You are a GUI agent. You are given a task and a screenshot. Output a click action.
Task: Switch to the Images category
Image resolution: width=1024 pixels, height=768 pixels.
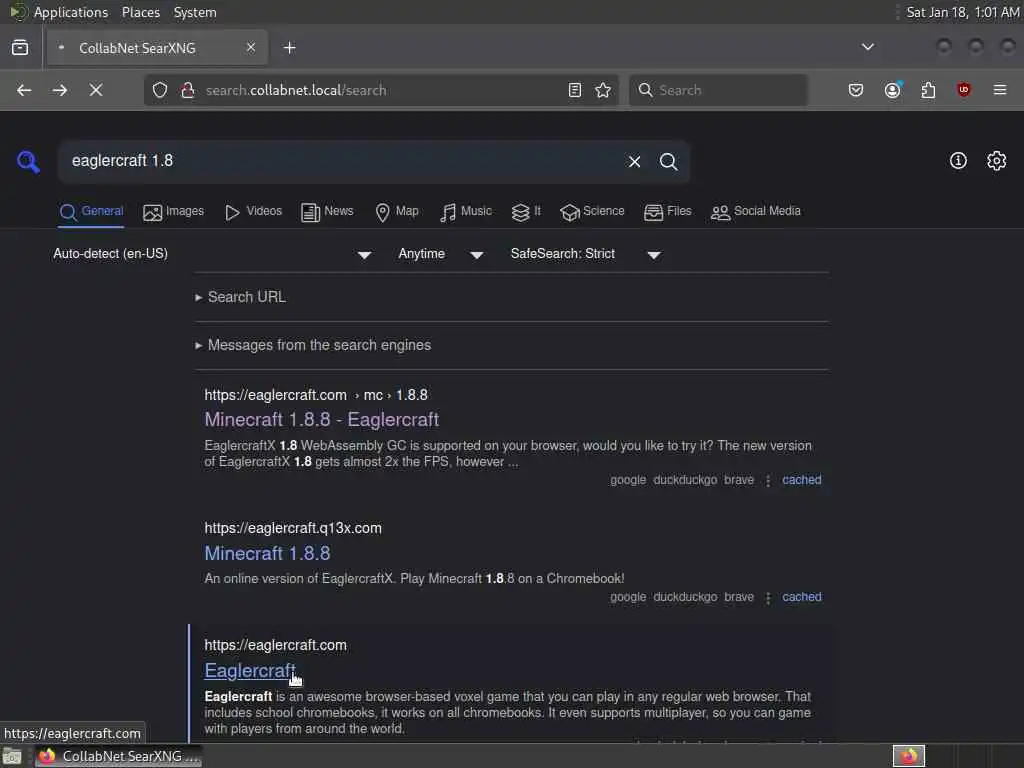coord(174,212)
